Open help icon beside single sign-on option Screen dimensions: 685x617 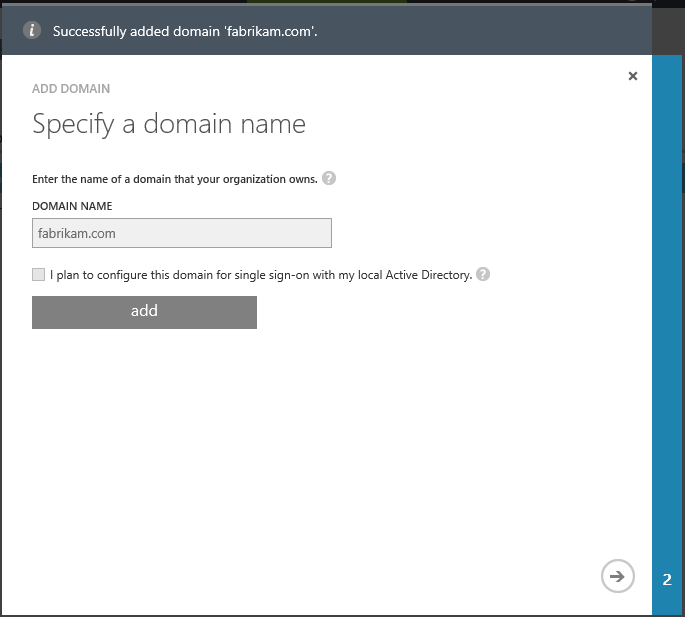(483, 274)
